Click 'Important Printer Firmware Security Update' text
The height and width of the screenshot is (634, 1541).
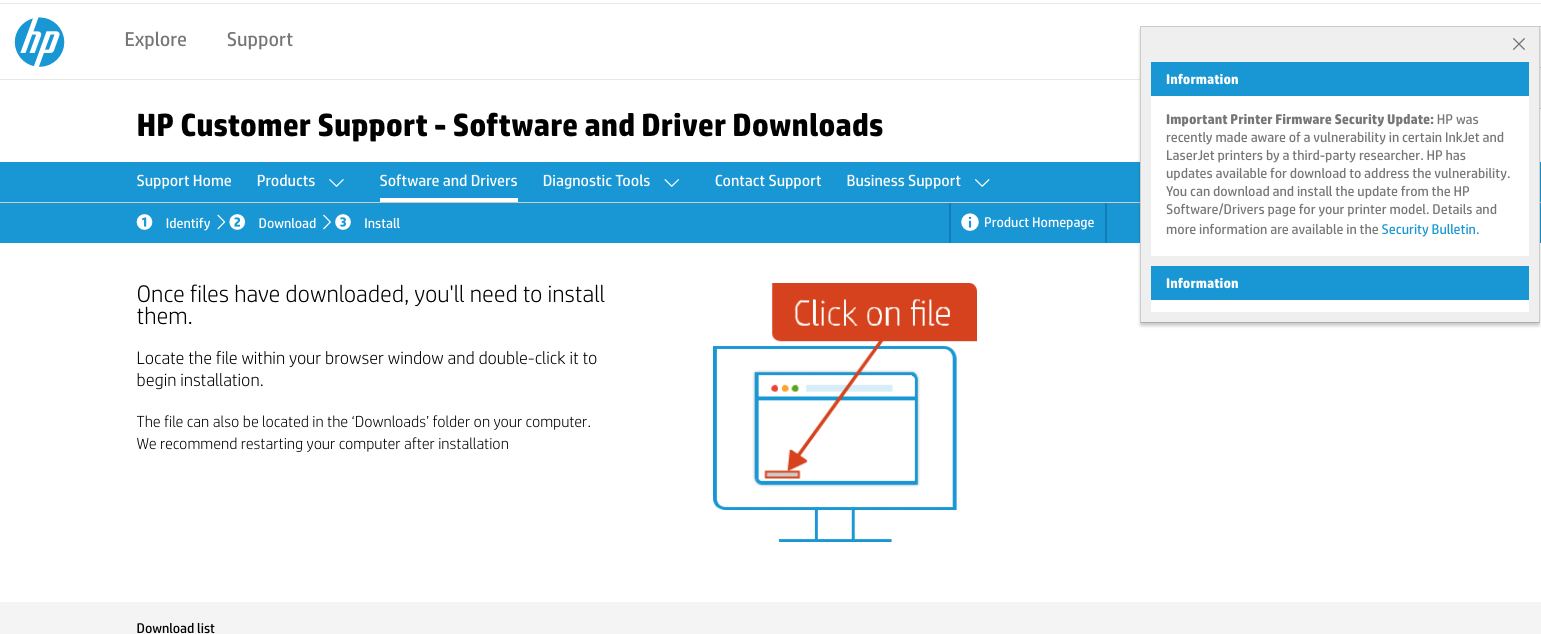click(1299, 119)
